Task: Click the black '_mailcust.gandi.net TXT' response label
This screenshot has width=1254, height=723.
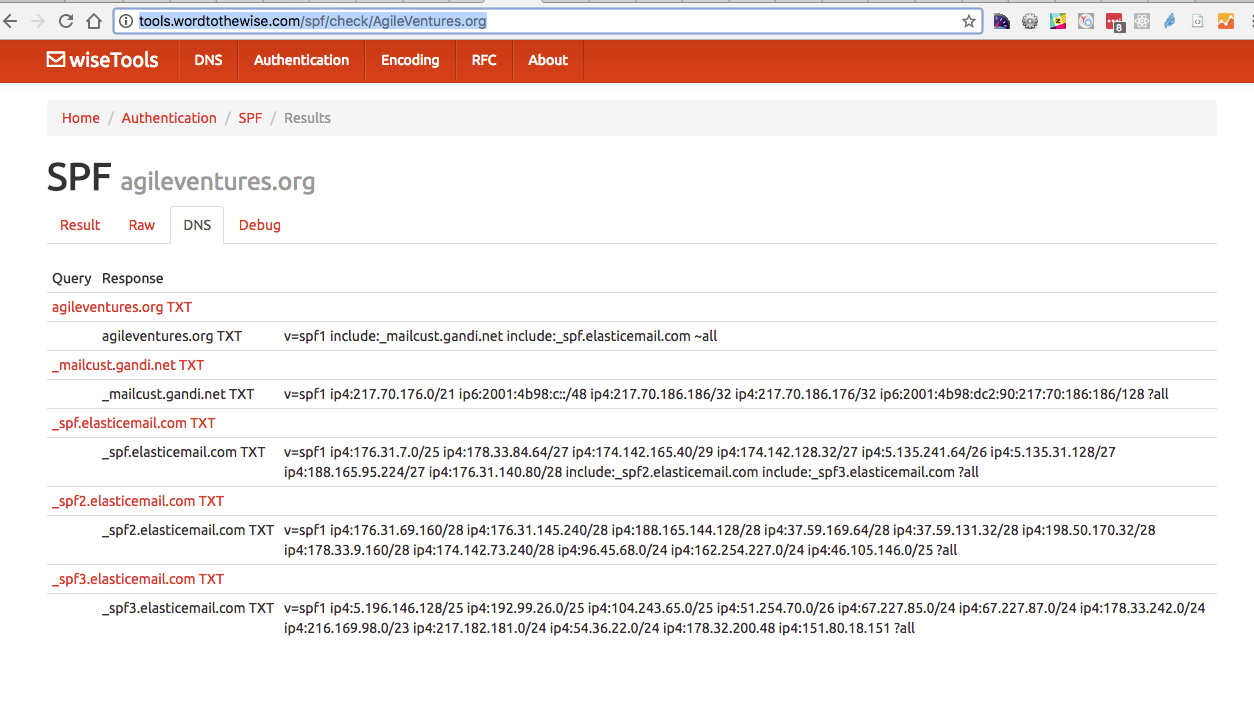Action: pos(178,394)
